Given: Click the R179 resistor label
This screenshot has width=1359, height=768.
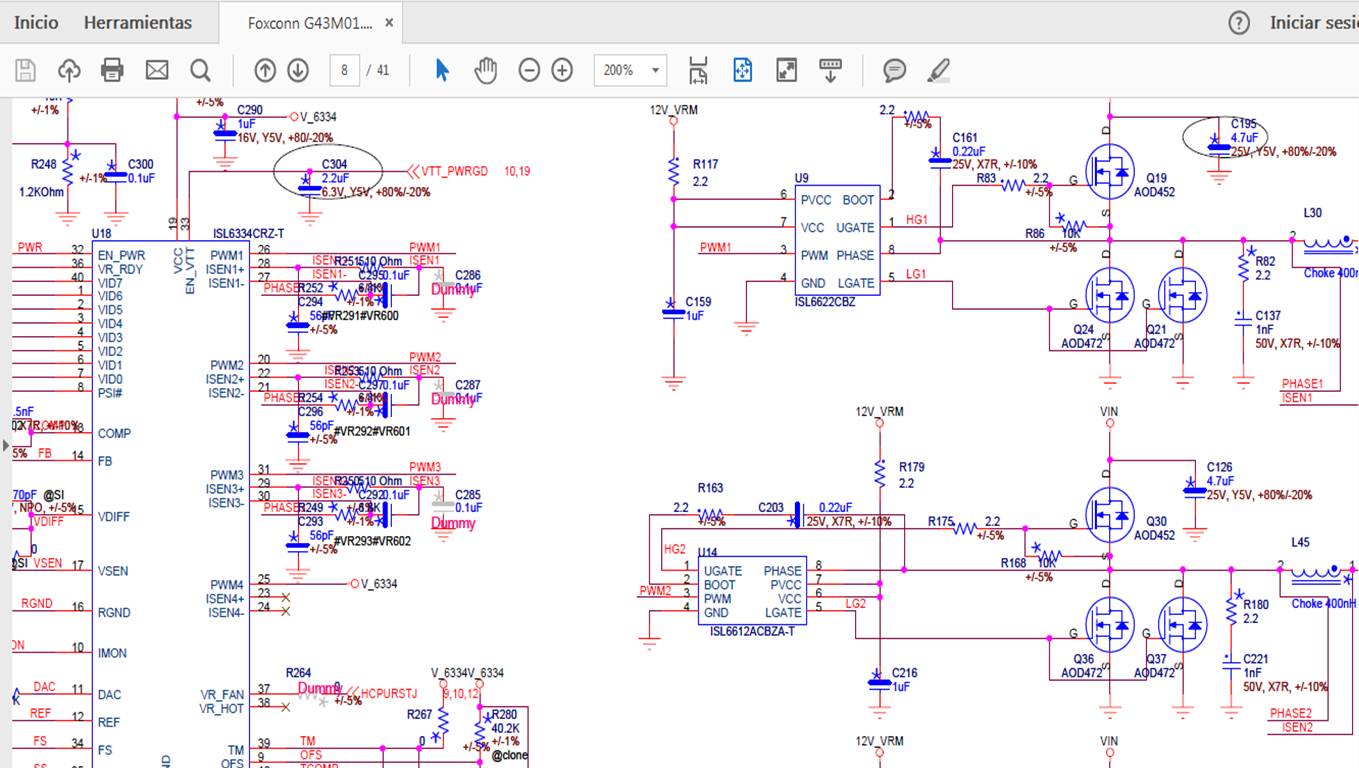Looking at the screenshot, I should (x=911, y=467).
